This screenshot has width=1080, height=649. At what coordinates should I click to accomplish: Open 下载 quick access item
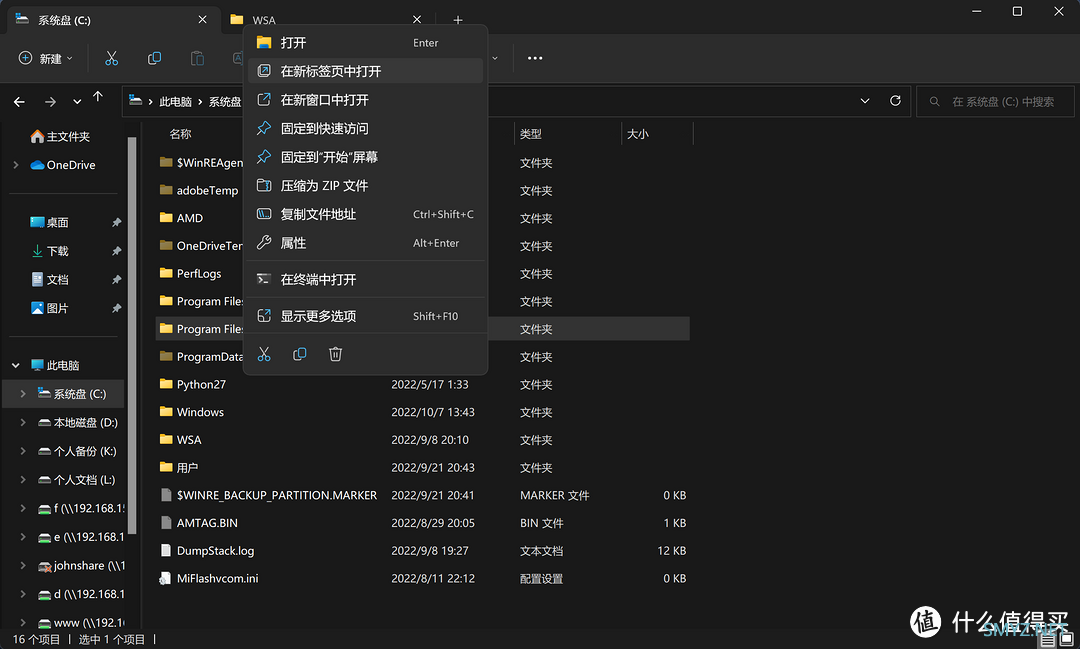tap(50, 251)
